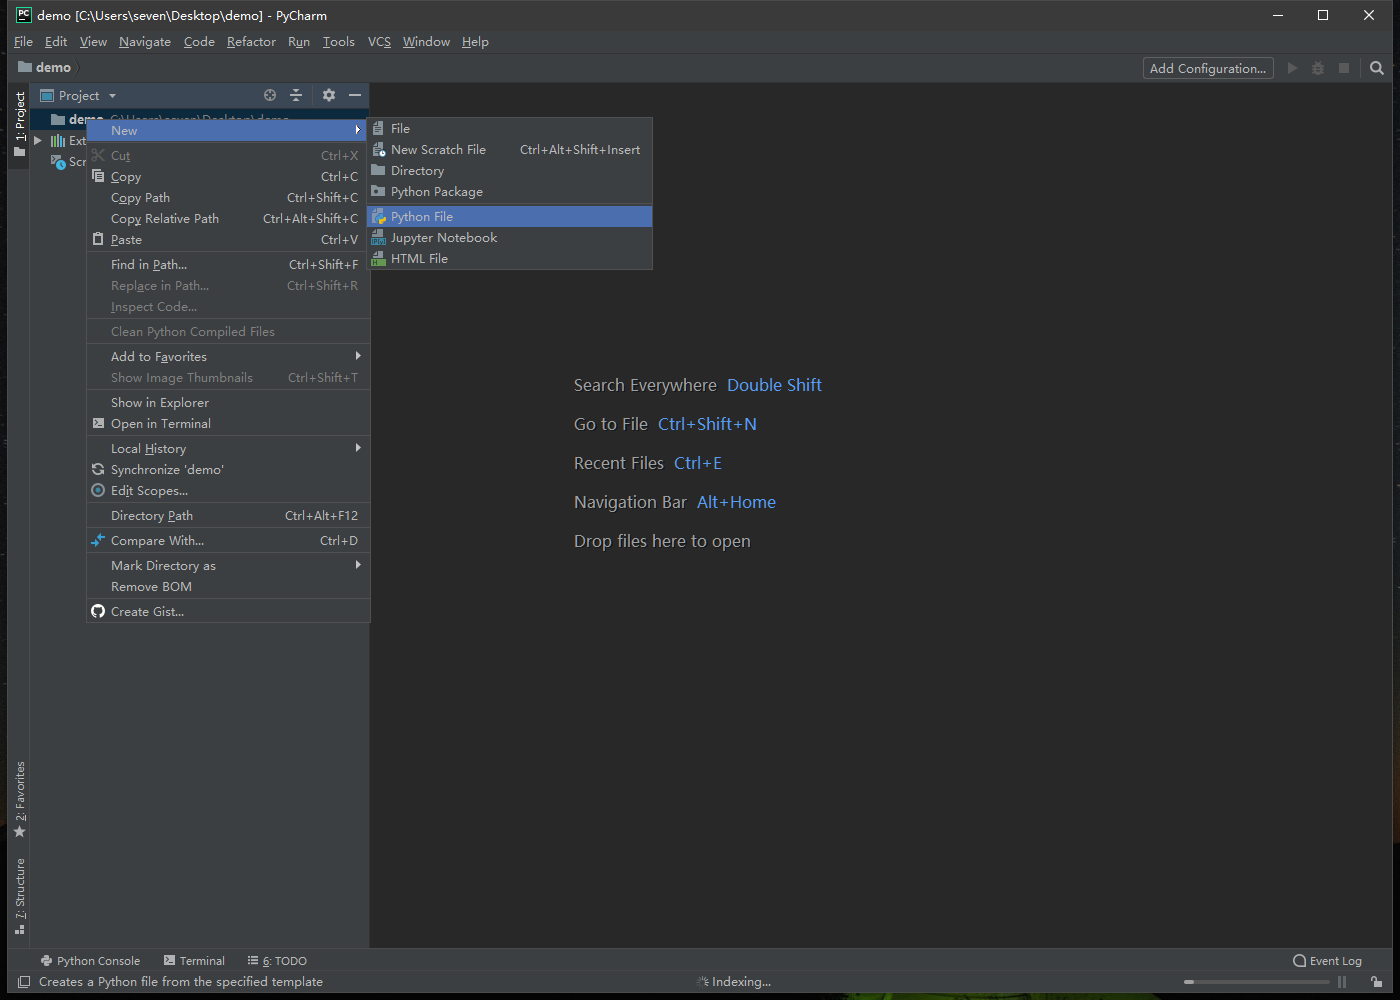Click the green Run arrow icon
This screenshot has width=1400, height=1000.
pyautogui.click(x=1292, y=68)
